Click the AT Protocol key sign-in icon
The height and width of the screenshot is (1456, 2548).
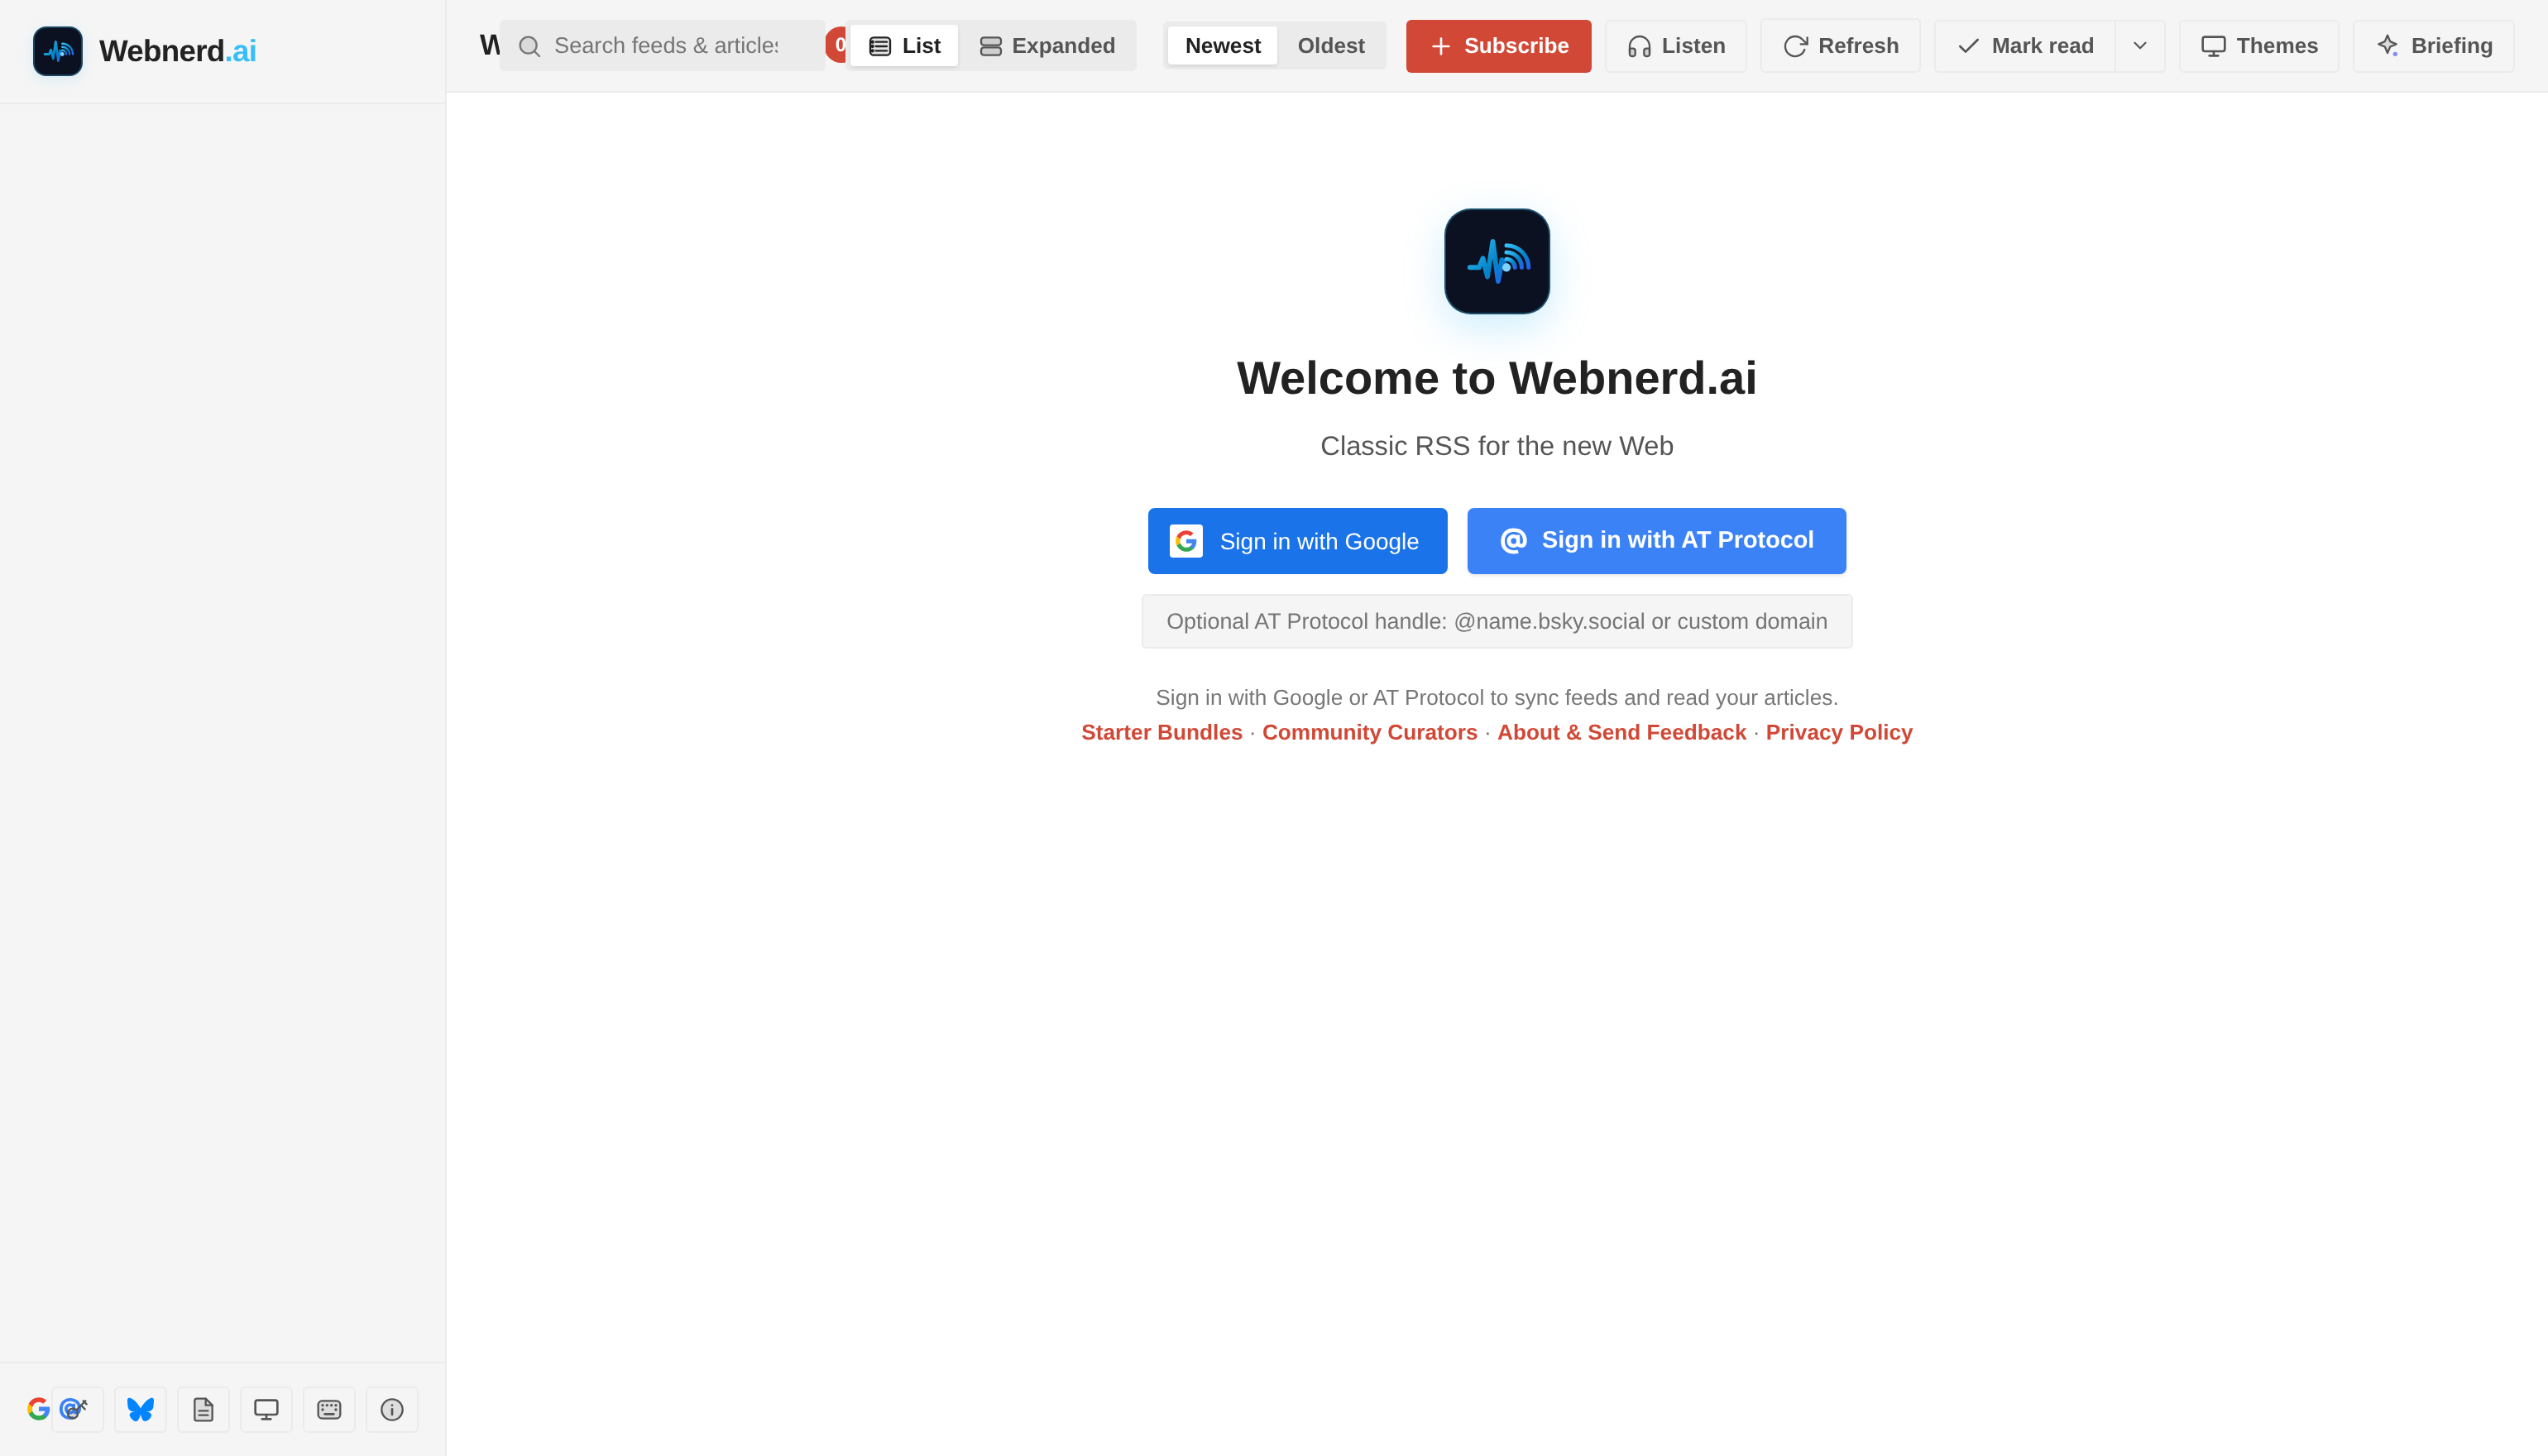pos(77,1409)
